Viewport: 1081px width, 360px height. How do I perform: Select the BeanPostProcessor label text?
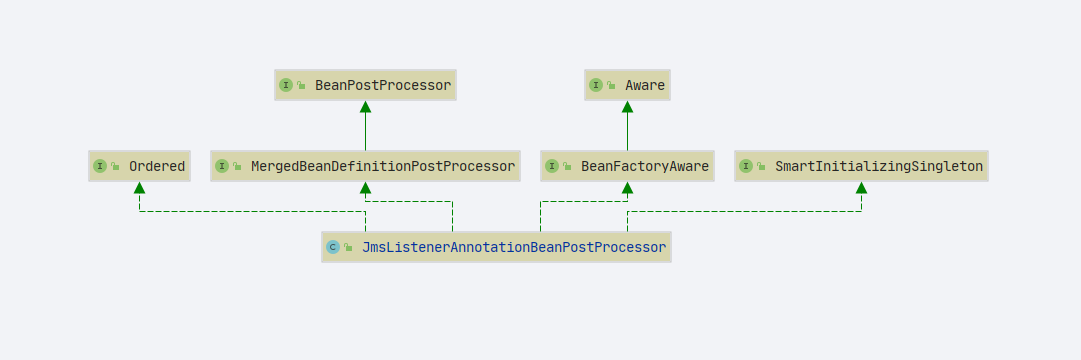coord(383,86)
